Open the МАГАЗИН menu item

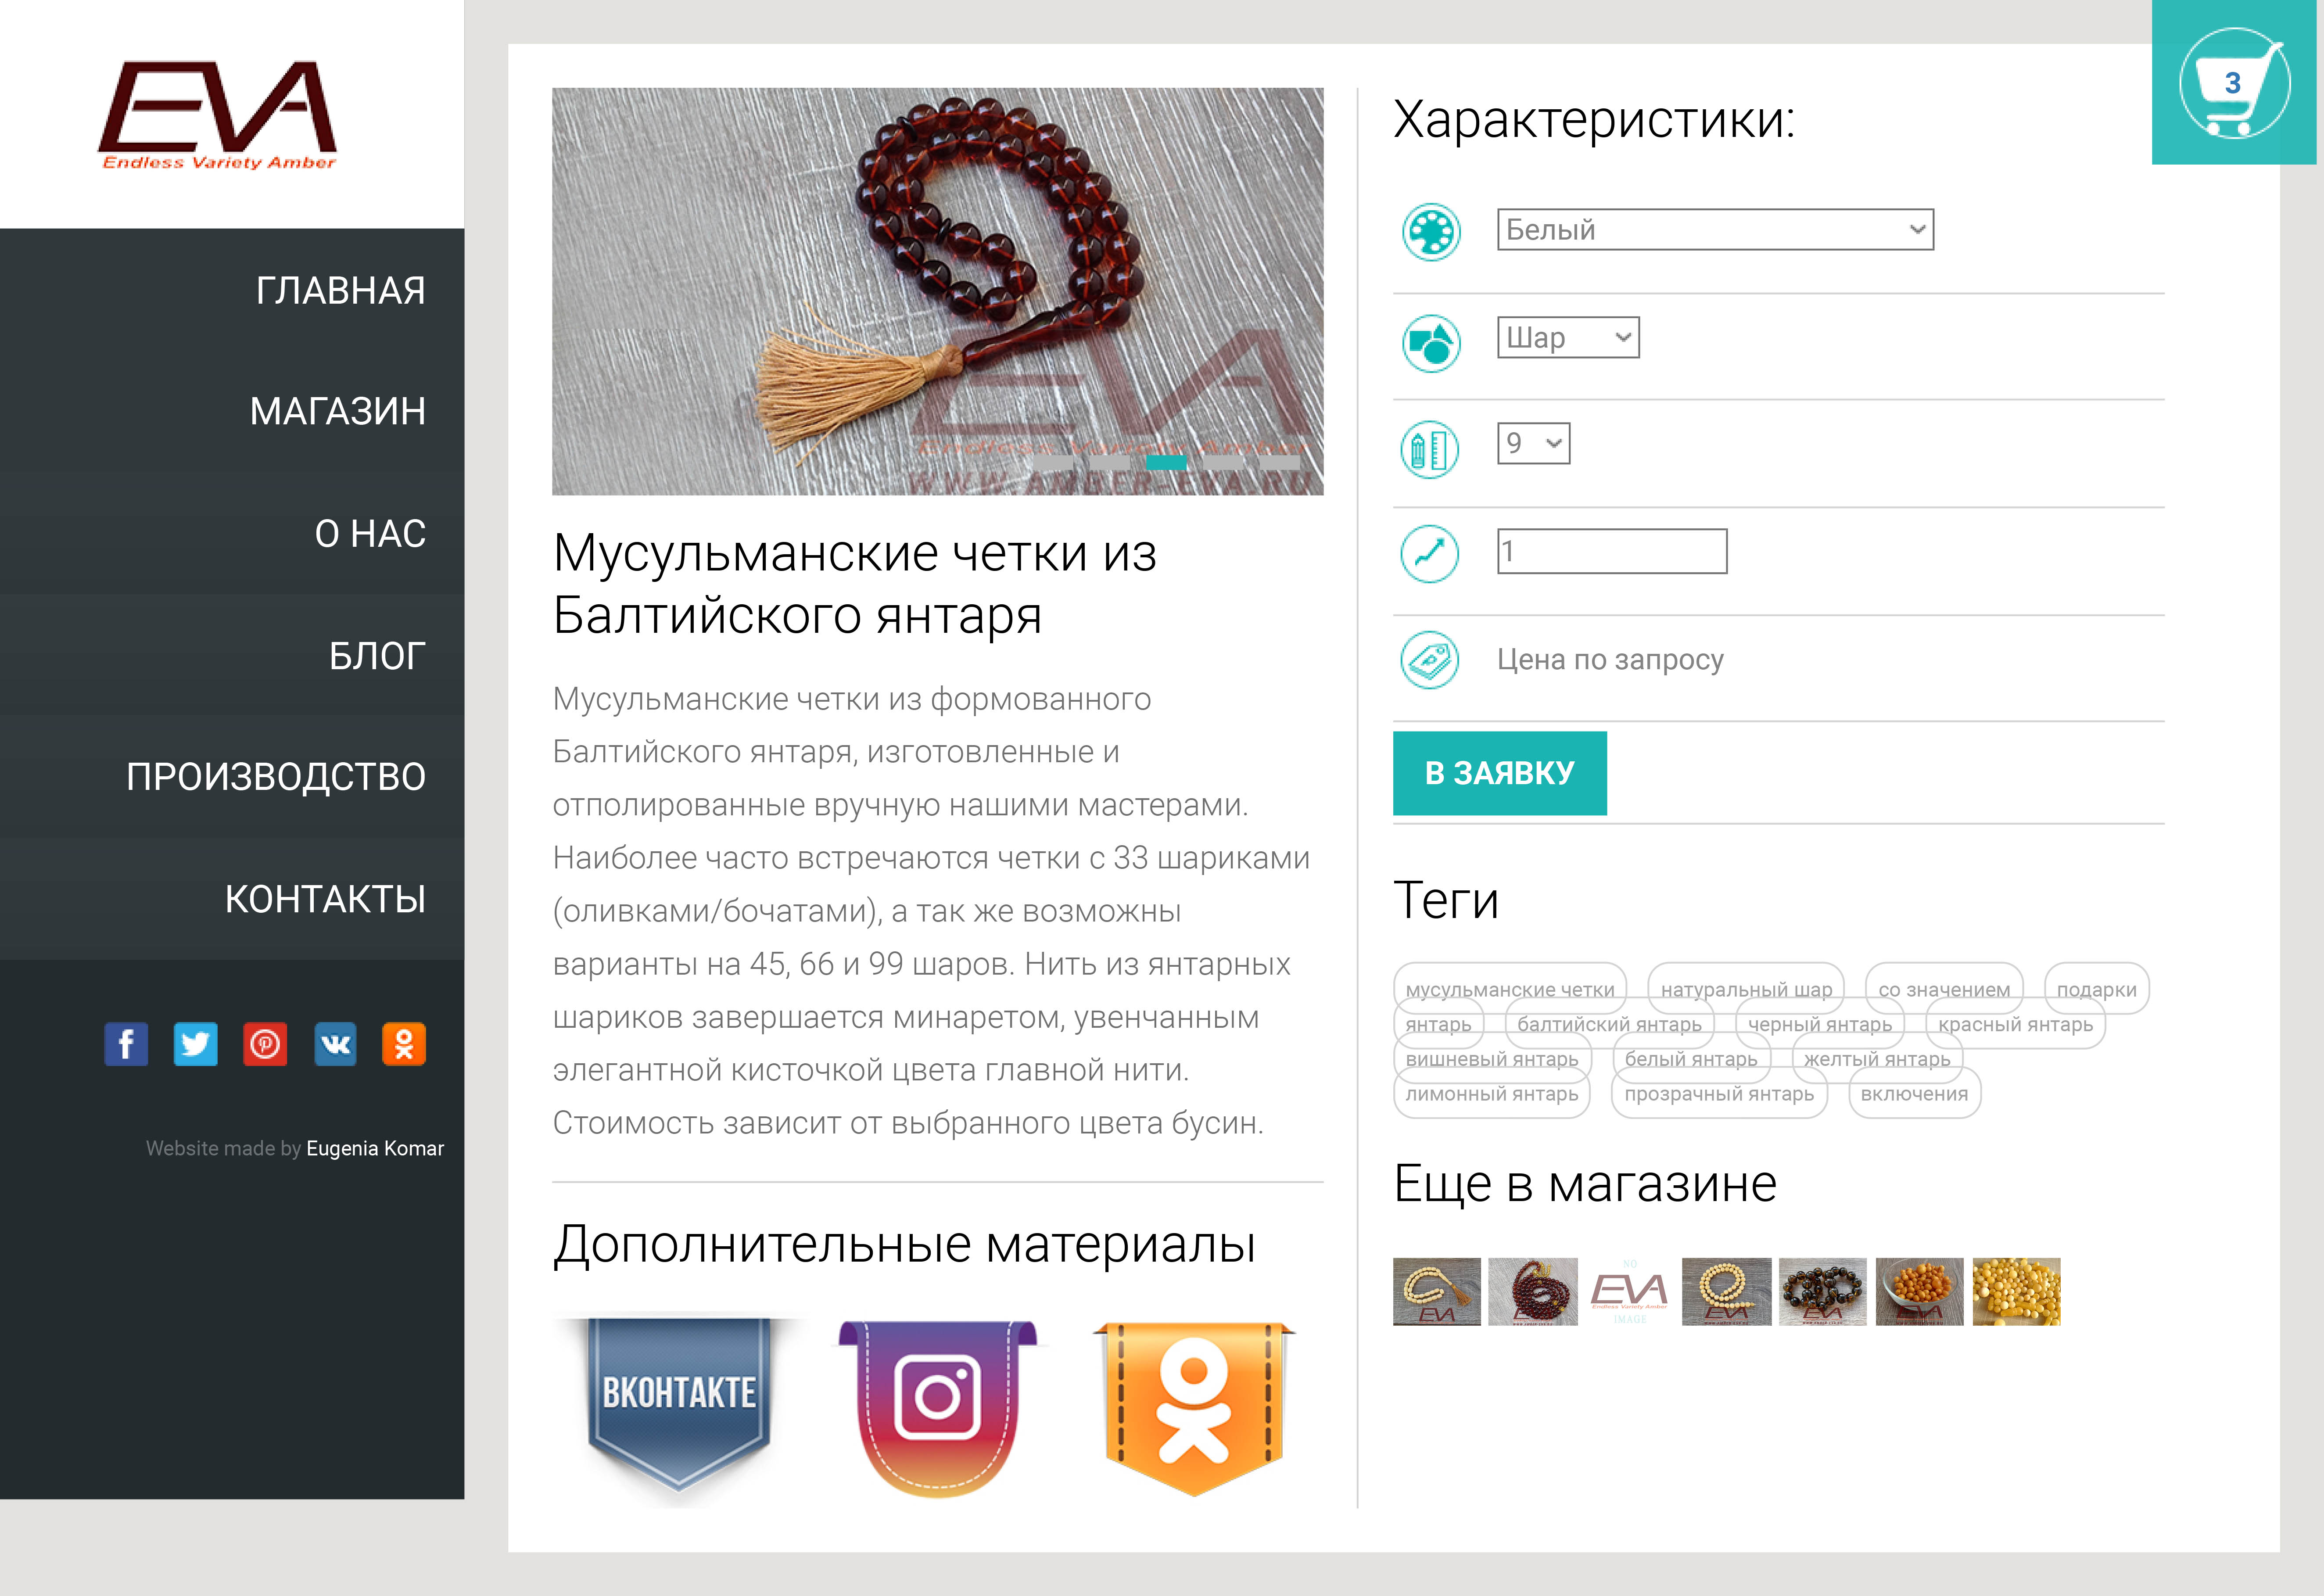coord(338,411)
